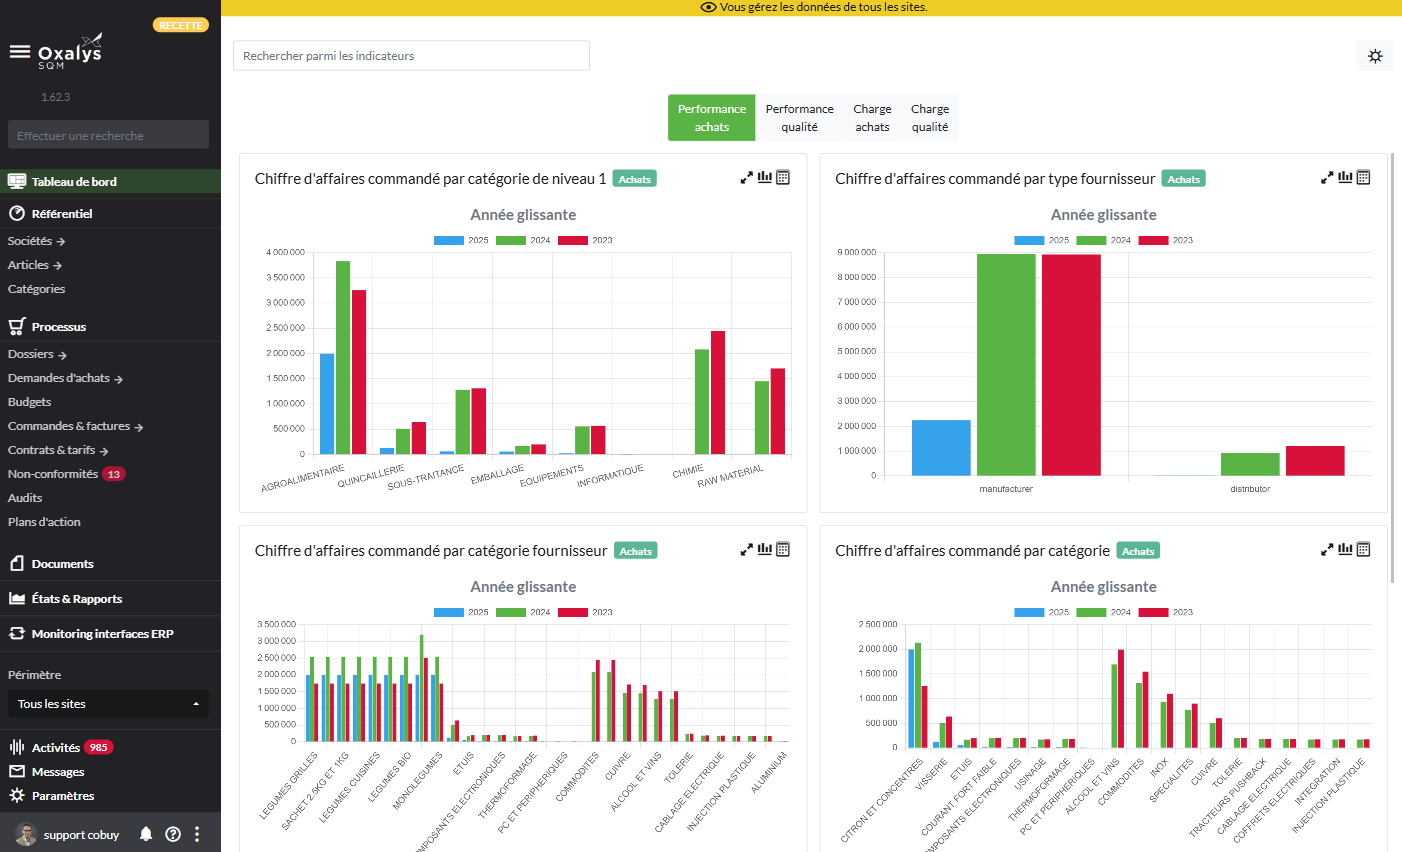Viewport: 1402px width, 852px height.
Task: Switch to the Performance qualité tab
Action: (x=799, y=117)
